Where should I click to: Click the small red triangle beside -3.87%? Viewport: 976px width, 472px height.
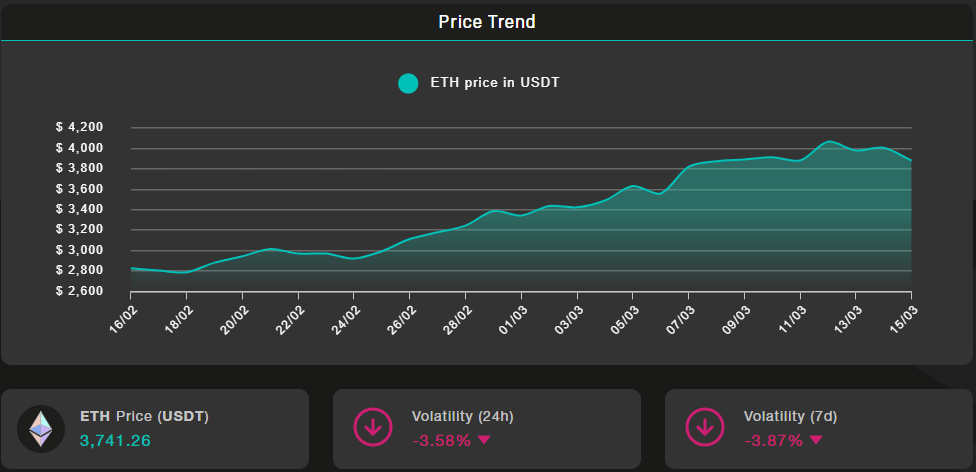[x=816, y=440]
